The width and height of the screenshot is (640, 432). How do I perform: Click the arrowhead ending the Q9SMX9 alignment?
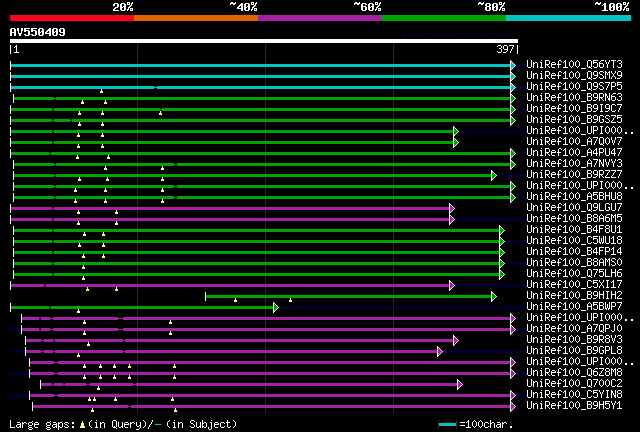click(x=513, y=76)
